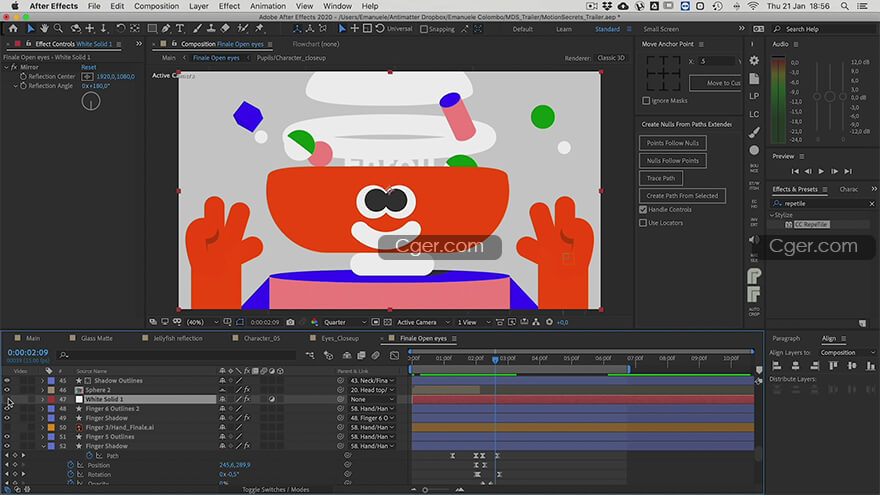The image size is (880, 495).
Task: Click the Toggle Switches / Modes button
Action: pyautogui.click(x=276, y=489)
